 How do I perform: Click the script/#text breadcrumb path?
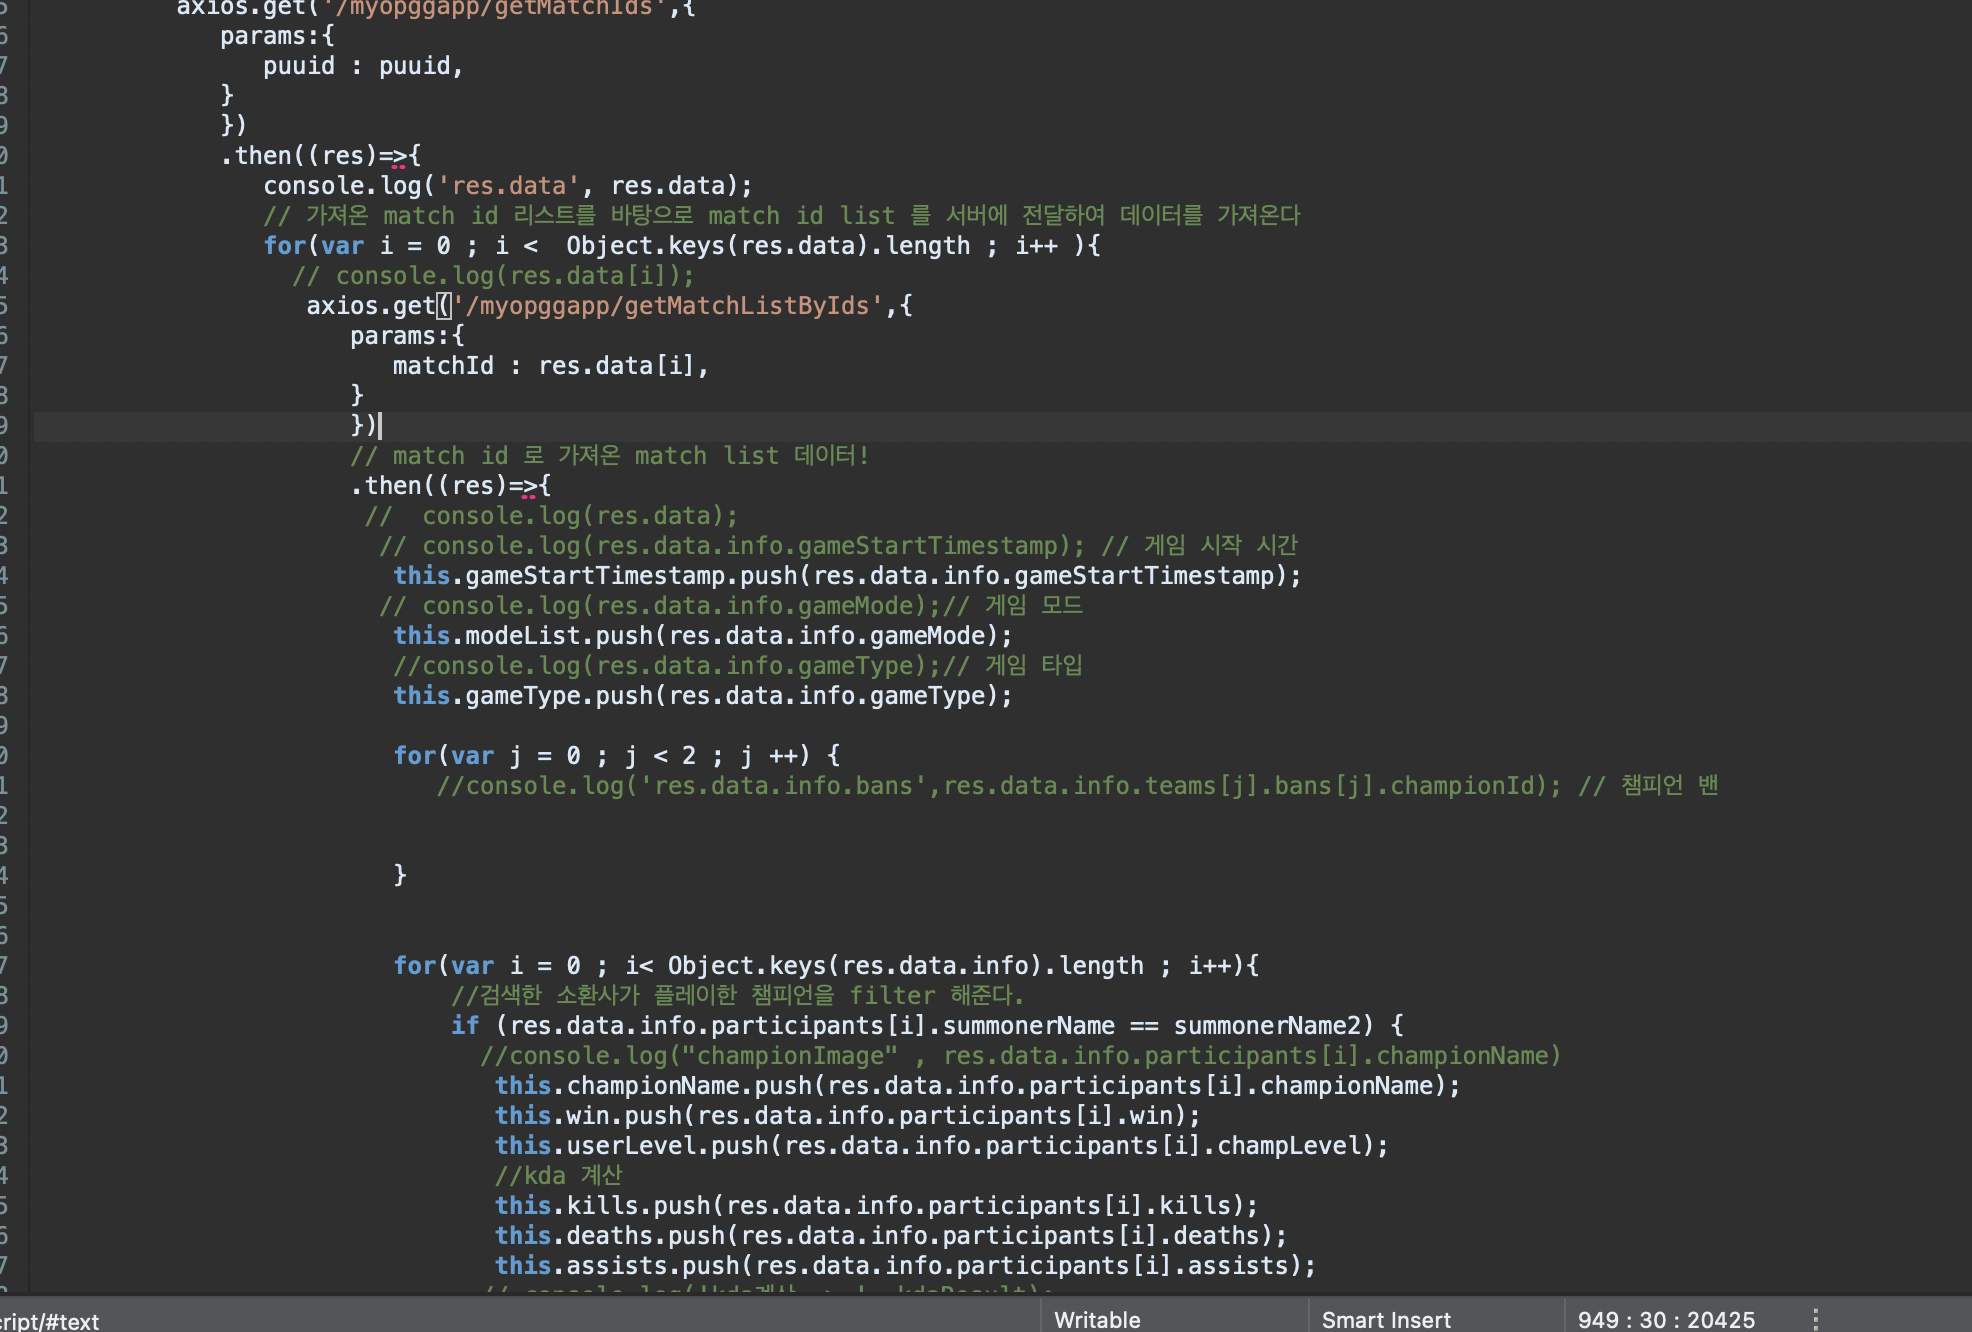[x=50, y=1321]
